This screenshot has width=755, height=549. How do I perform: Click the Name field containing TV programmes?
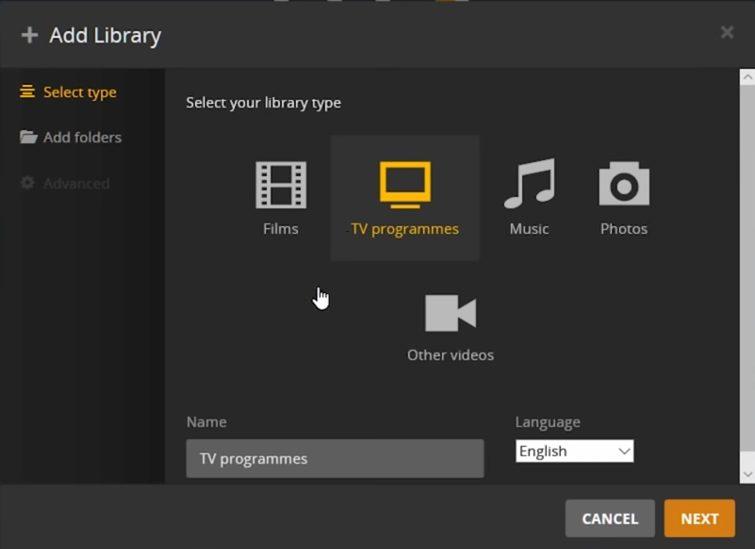tap(335, 459)
